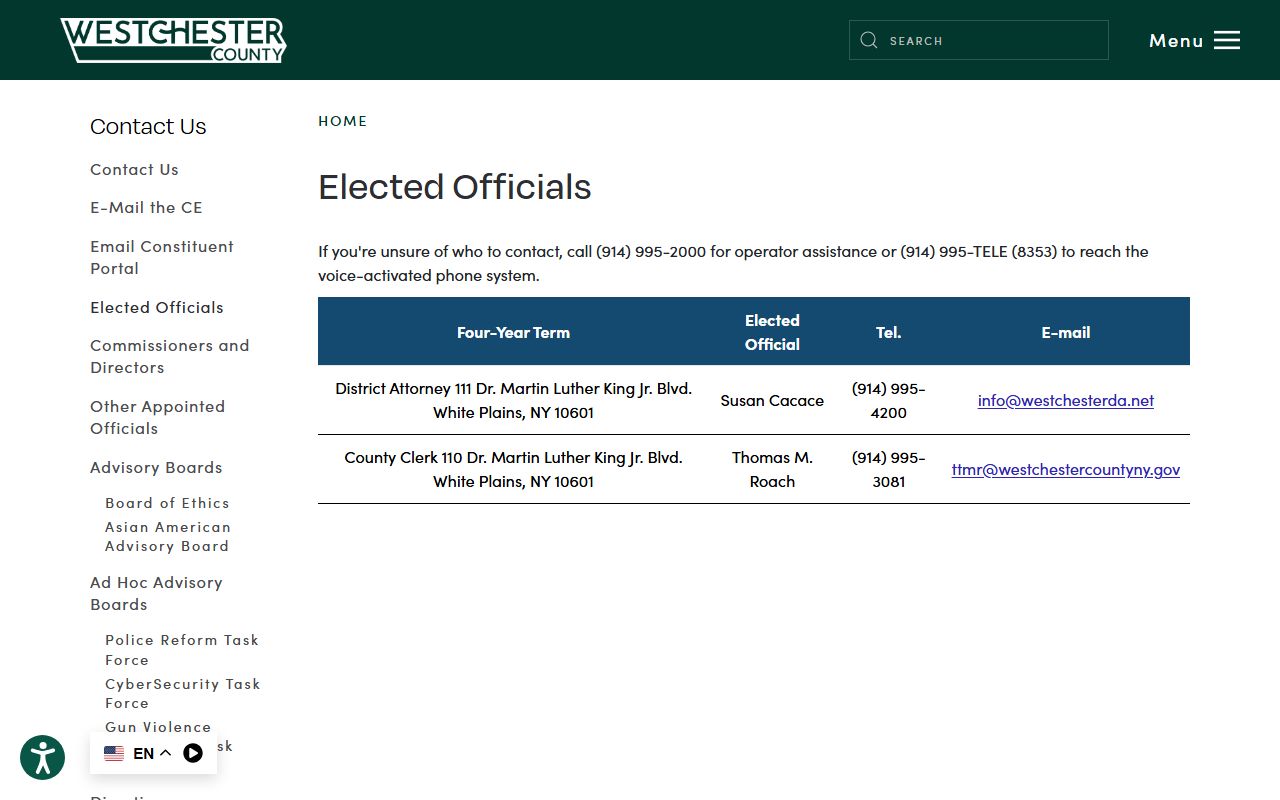Viewport: 1280px width, 800px height.
Task: Click the Contact Us sidebar heading
Action: pos(148,127)
